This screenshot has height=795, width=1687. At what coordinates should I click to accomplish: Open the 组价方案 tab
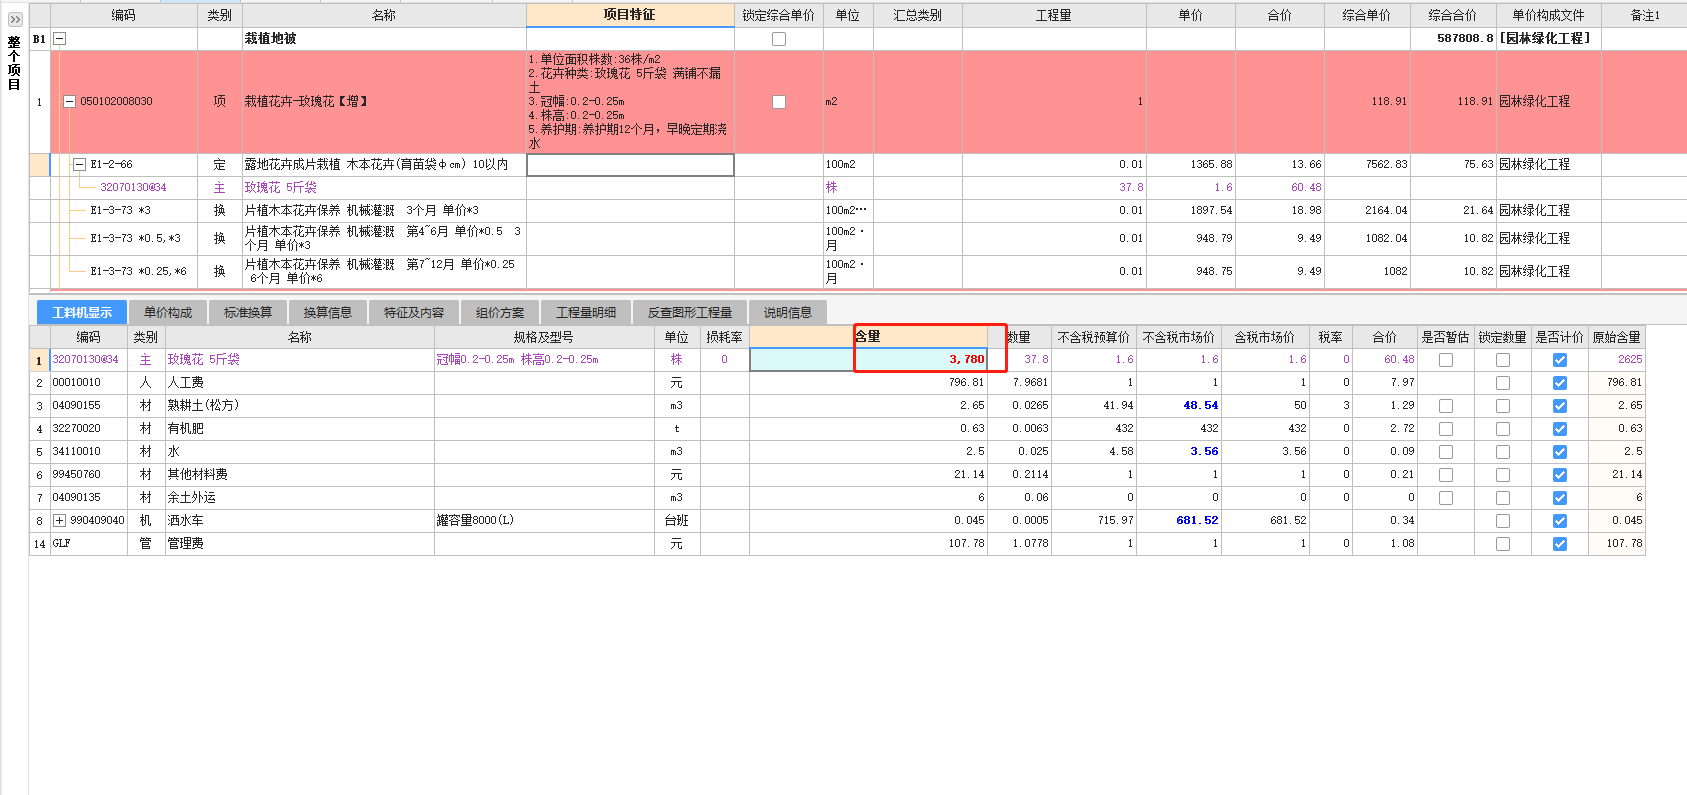click(500, 313)
